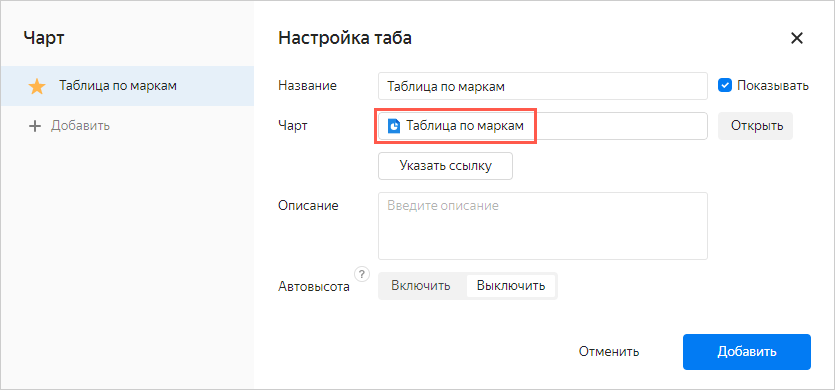The image size is (835, 390).
Task: Open the Автовысота help question mark
Action: (x=362, y=275)
